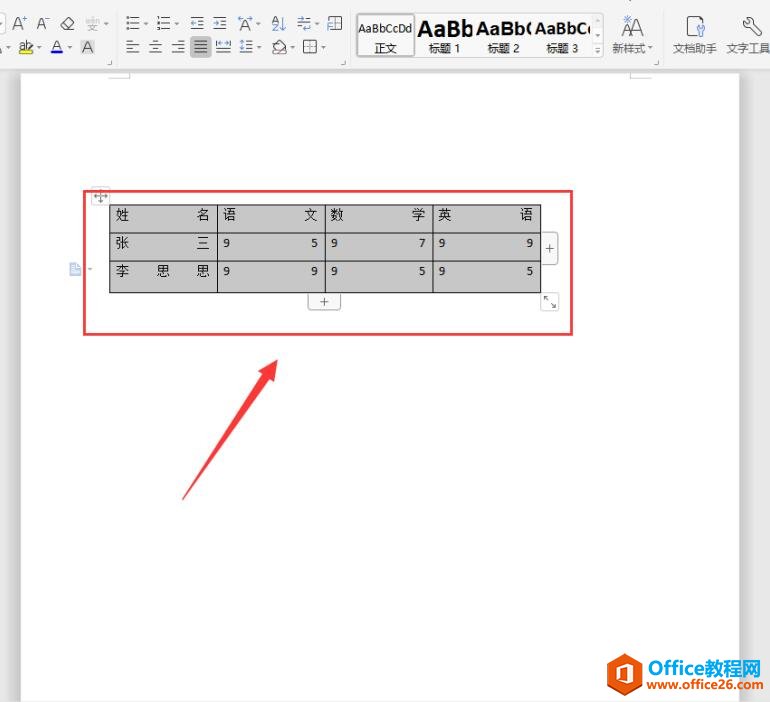Screen dimensions: 770x702
Task: Open paragraph group dialog launcher
Action: click(343, 63)
